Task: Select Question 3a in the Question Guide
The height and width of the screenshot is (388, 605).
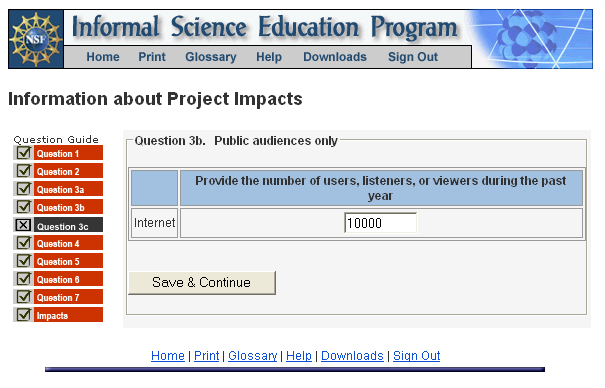Action: coord(68,189)
